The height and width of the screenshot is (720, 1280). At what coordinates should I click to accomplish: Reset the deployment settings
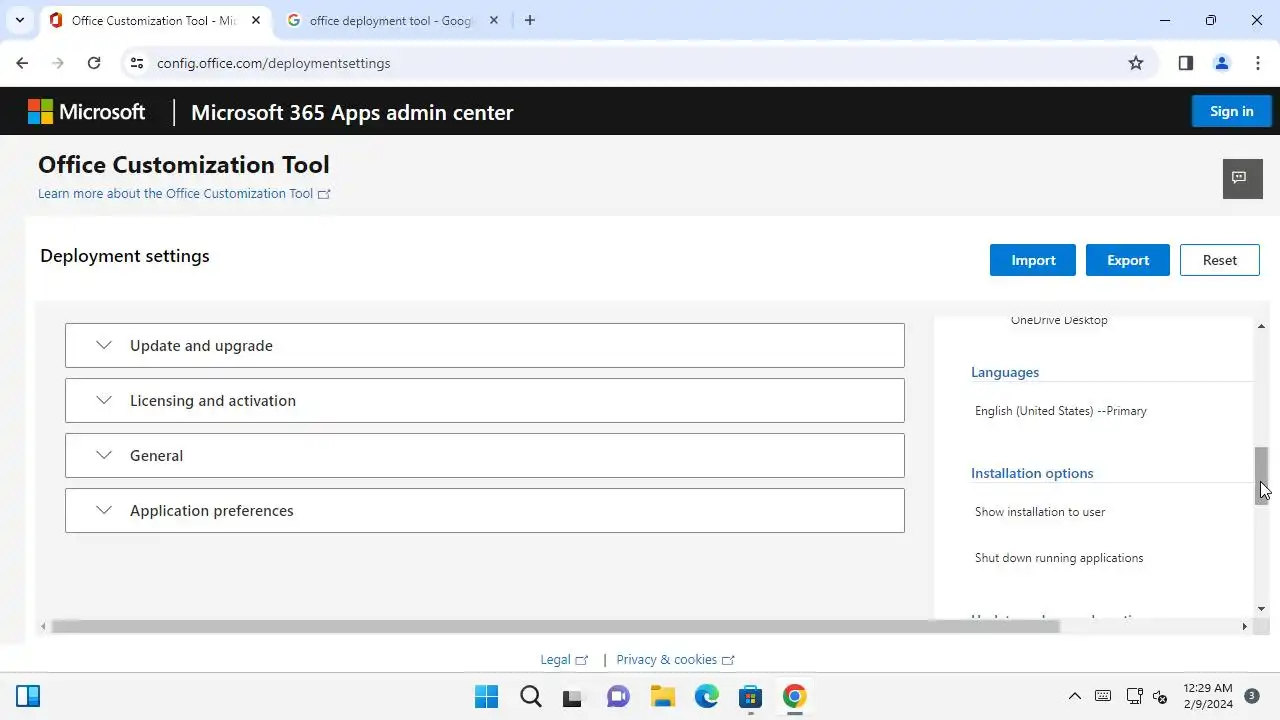(1219, 260)
